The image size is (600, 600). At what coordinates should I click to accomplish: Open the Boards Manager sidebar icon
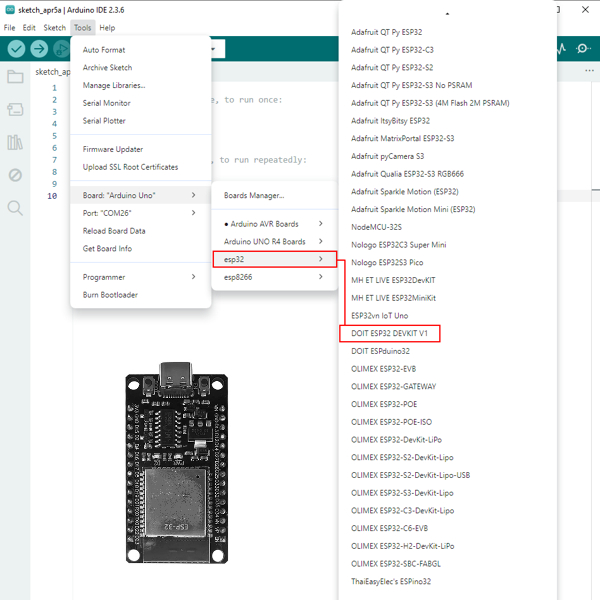[15, 109]
